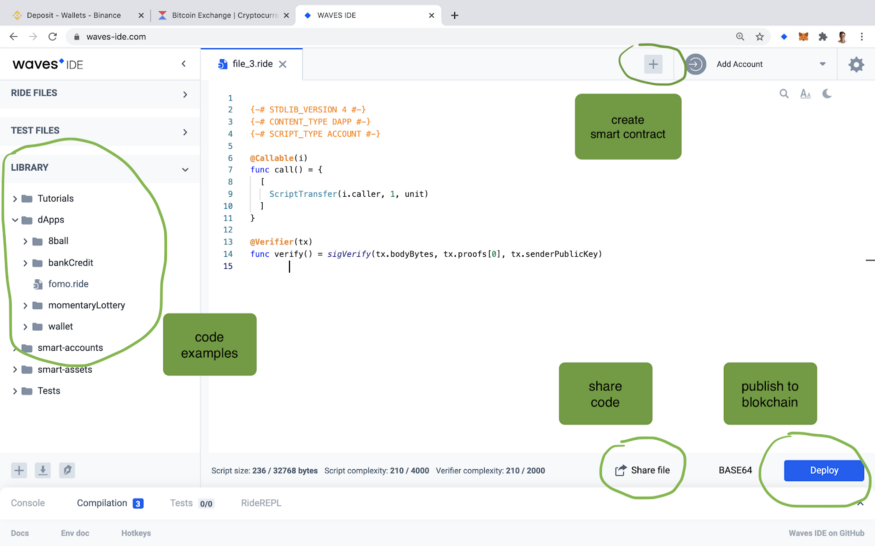The image size is (875, 546).
Task: Toggle dark theme moon icon
Action: coord(827,94)
